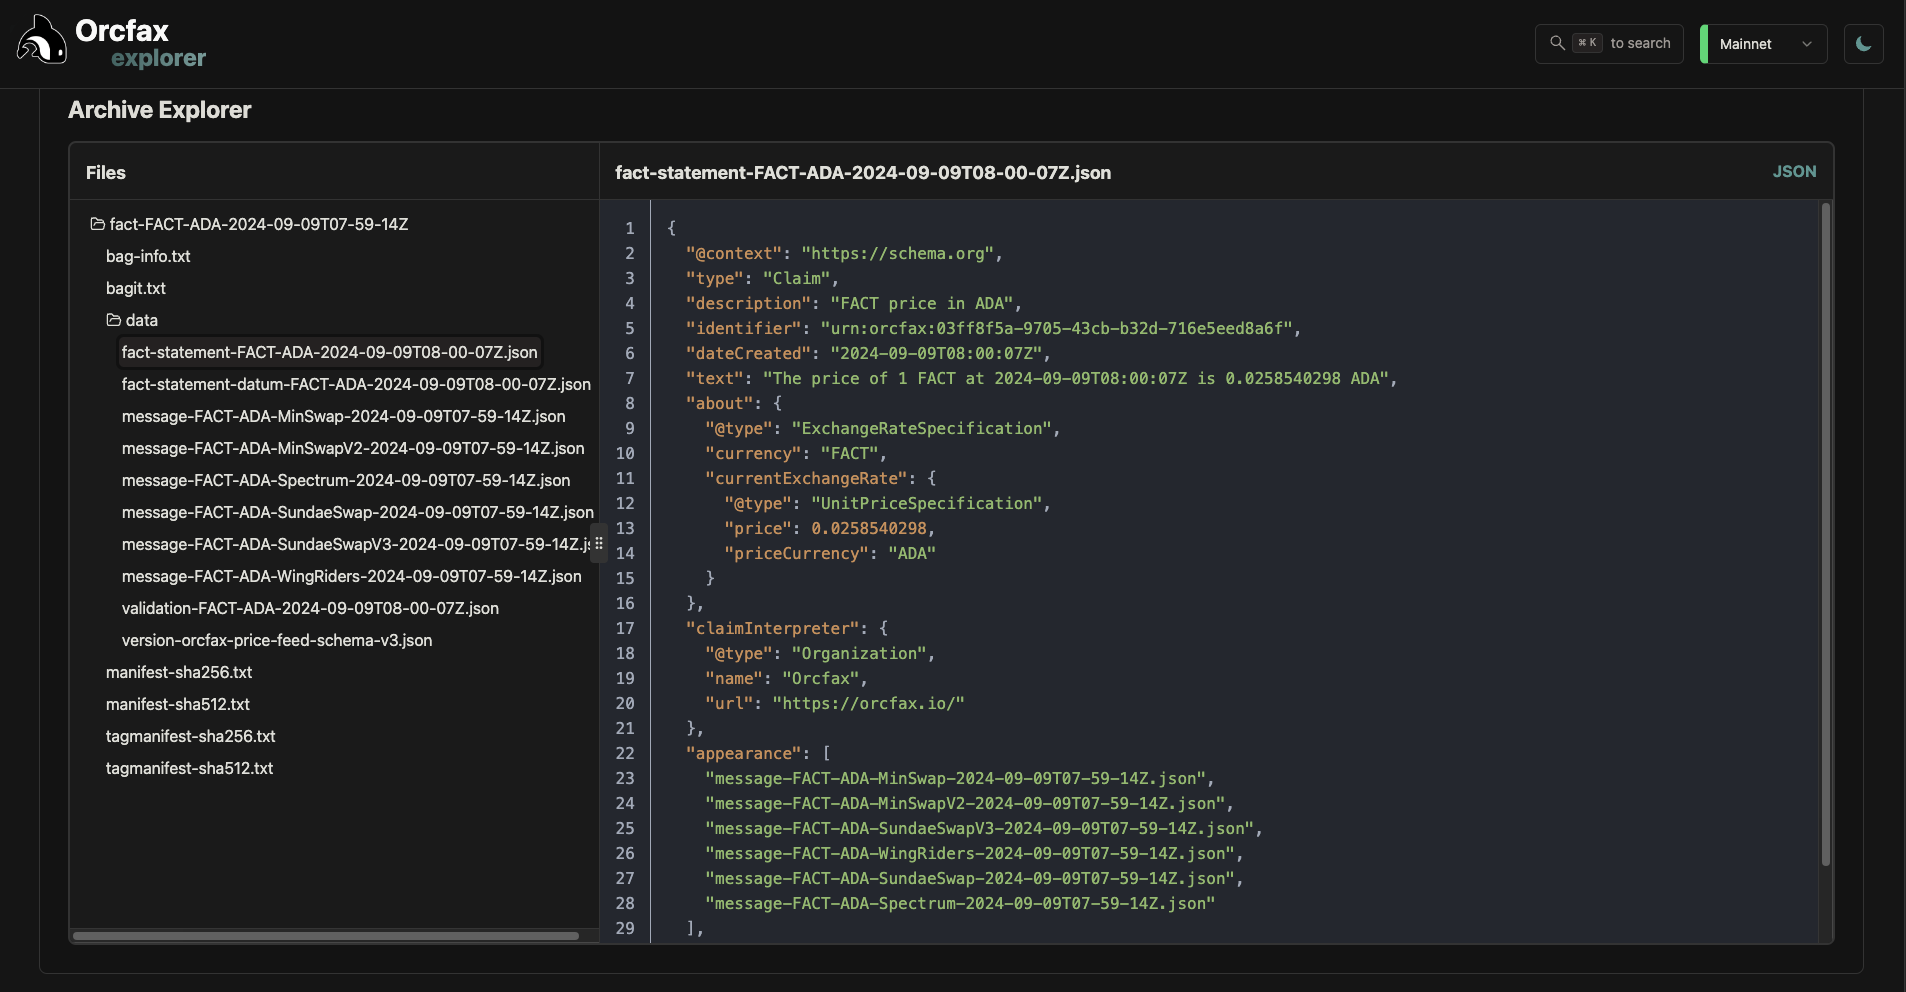Screen dimensions: 1906x992
Task: Collapse the fact-FACT-ADA-2024-09-09T07-59-14Z folder
Action: (x=249, y=224)
